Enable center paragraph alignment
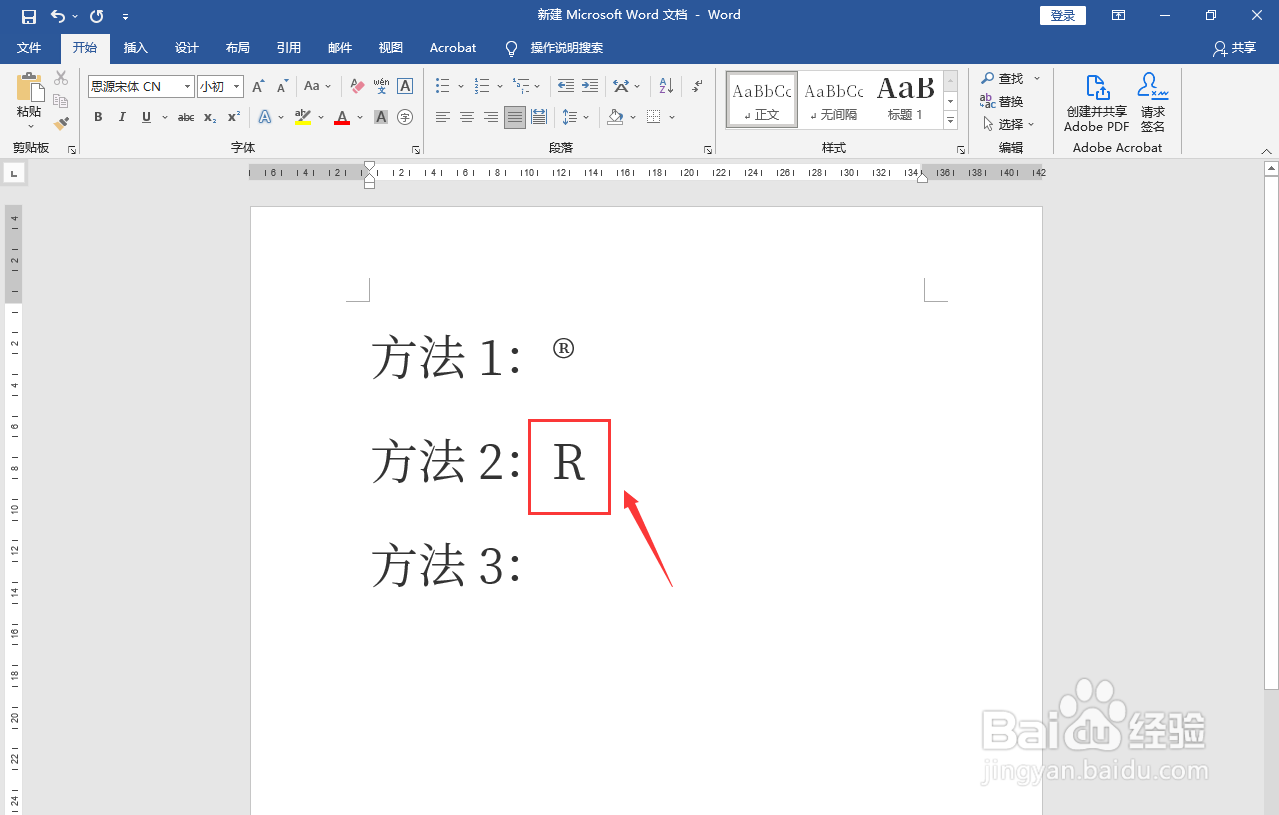Viewport: 1279px width, 815px height. pyautogui.click(x=466, y=117)
